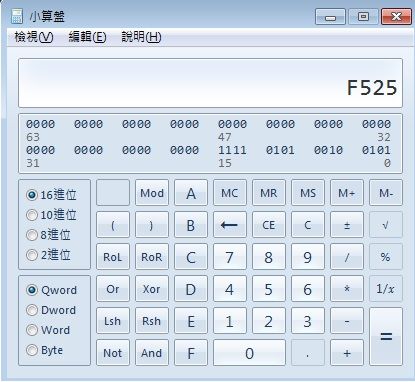The height and width of the screenshot is (382, 415).
Task: Minimize the 小算盤 window
Action: [330, 17]
